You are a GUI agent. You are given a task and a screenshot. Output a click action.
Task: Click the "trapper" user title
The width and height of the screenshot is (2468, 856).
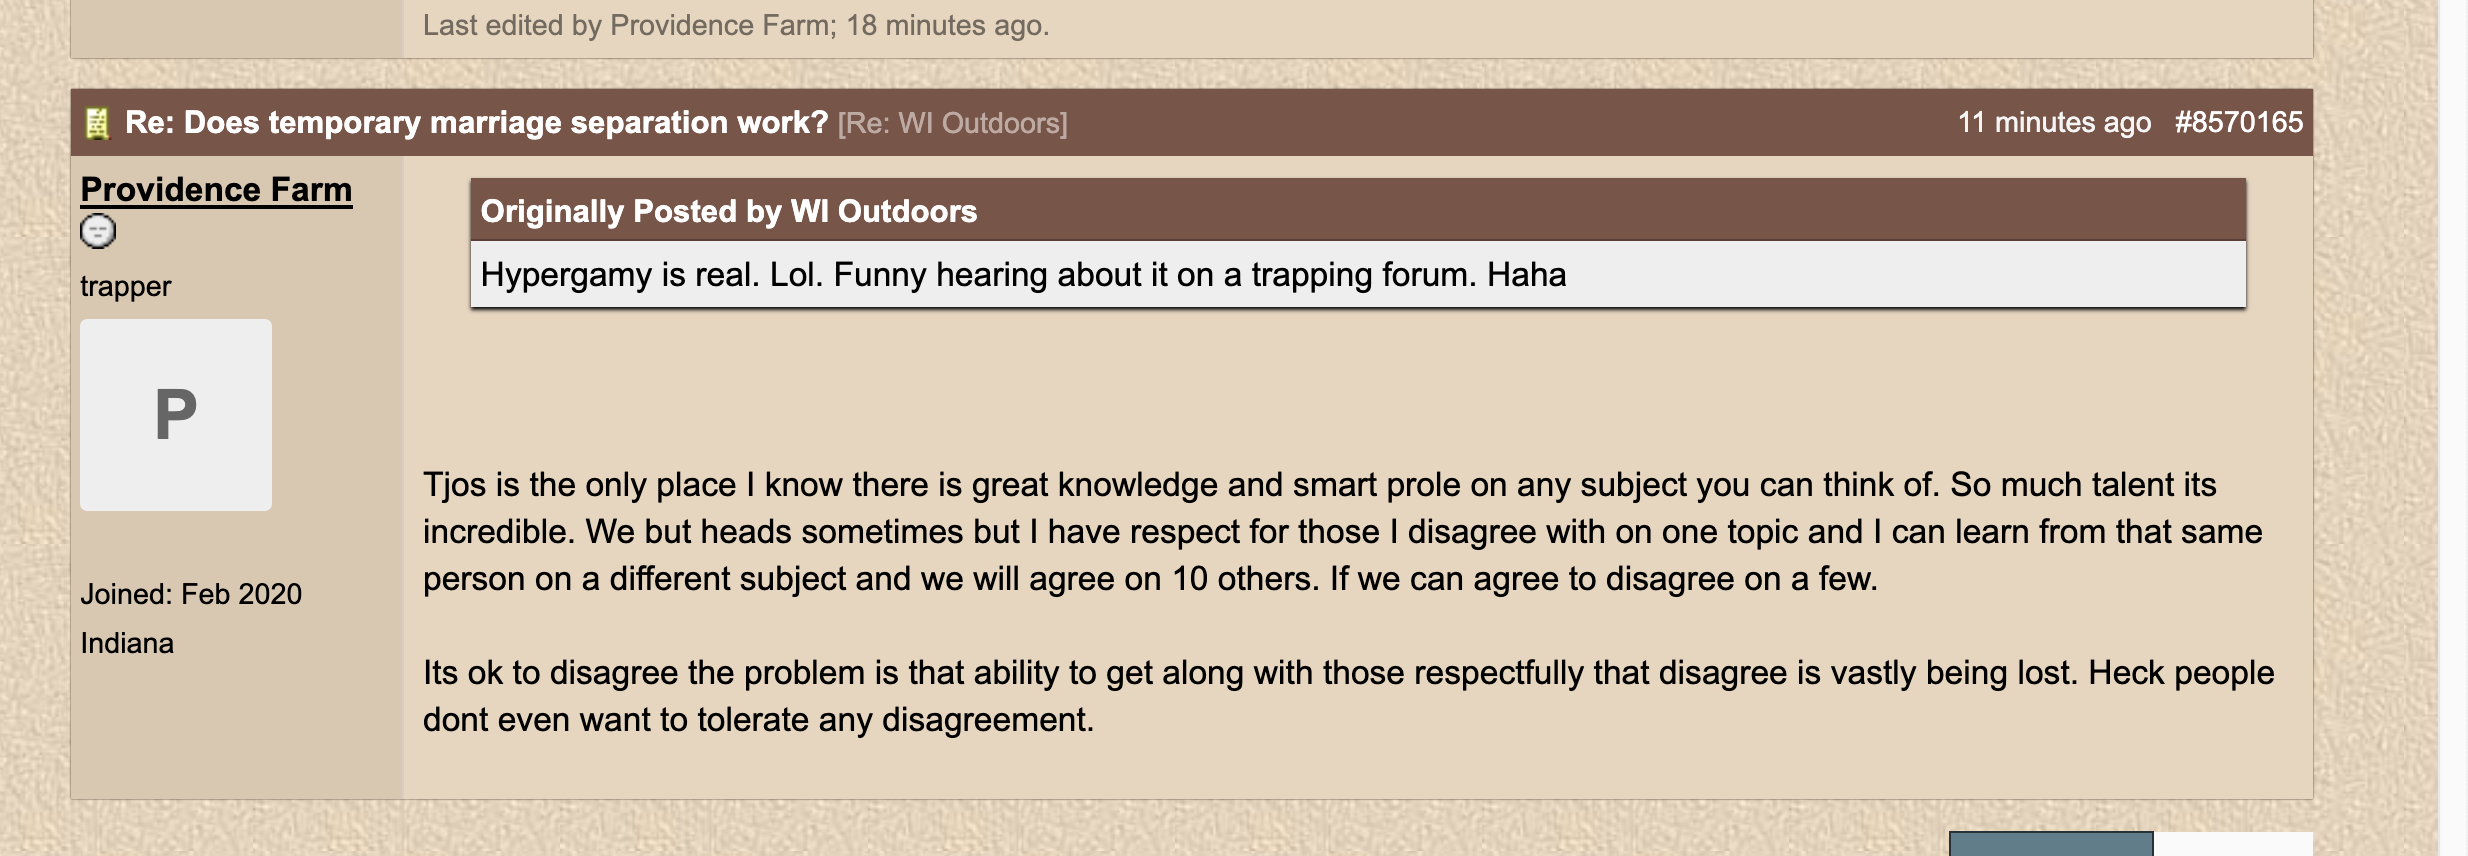126,287
